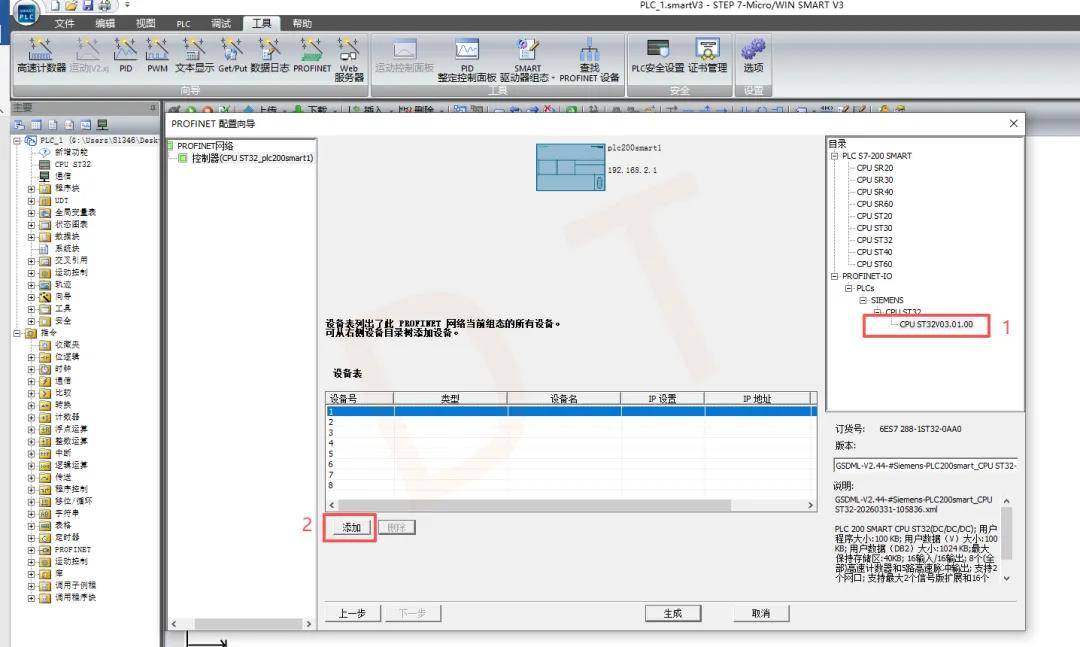Click the 取消 button in wizard
Screen dimensions: 1080x647
point(761,613)
